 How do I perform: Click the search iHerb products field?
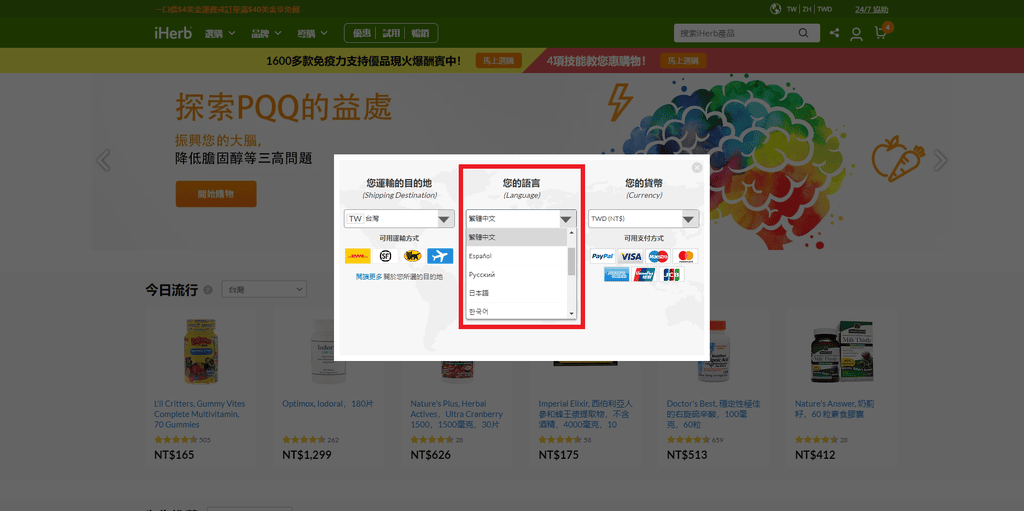733,33
